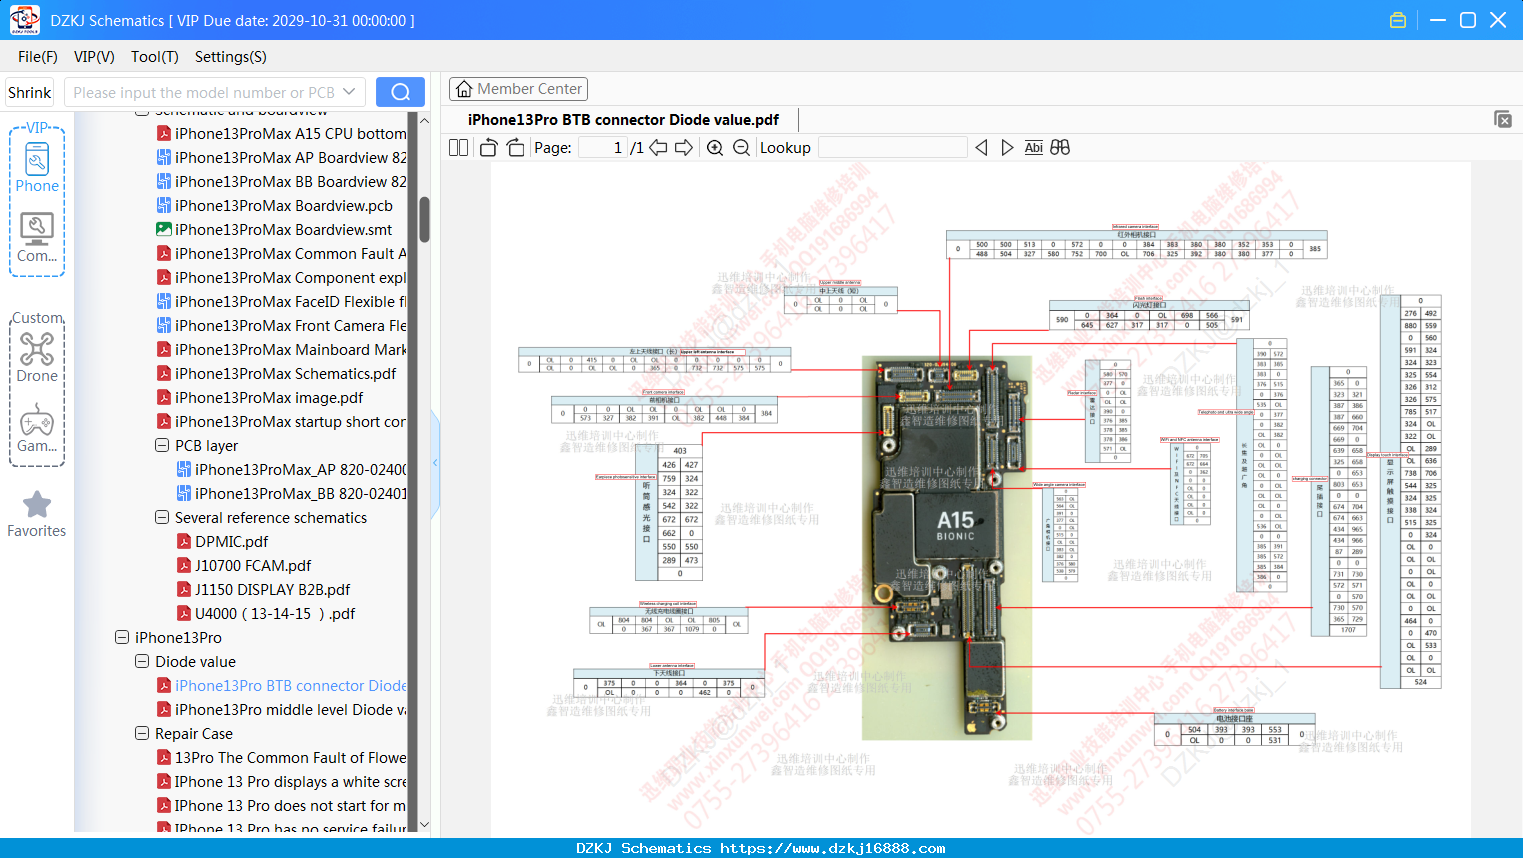Zoom out of the PDF
The width and height of the screenshot is (1523, 858).
tap(741, 148)
